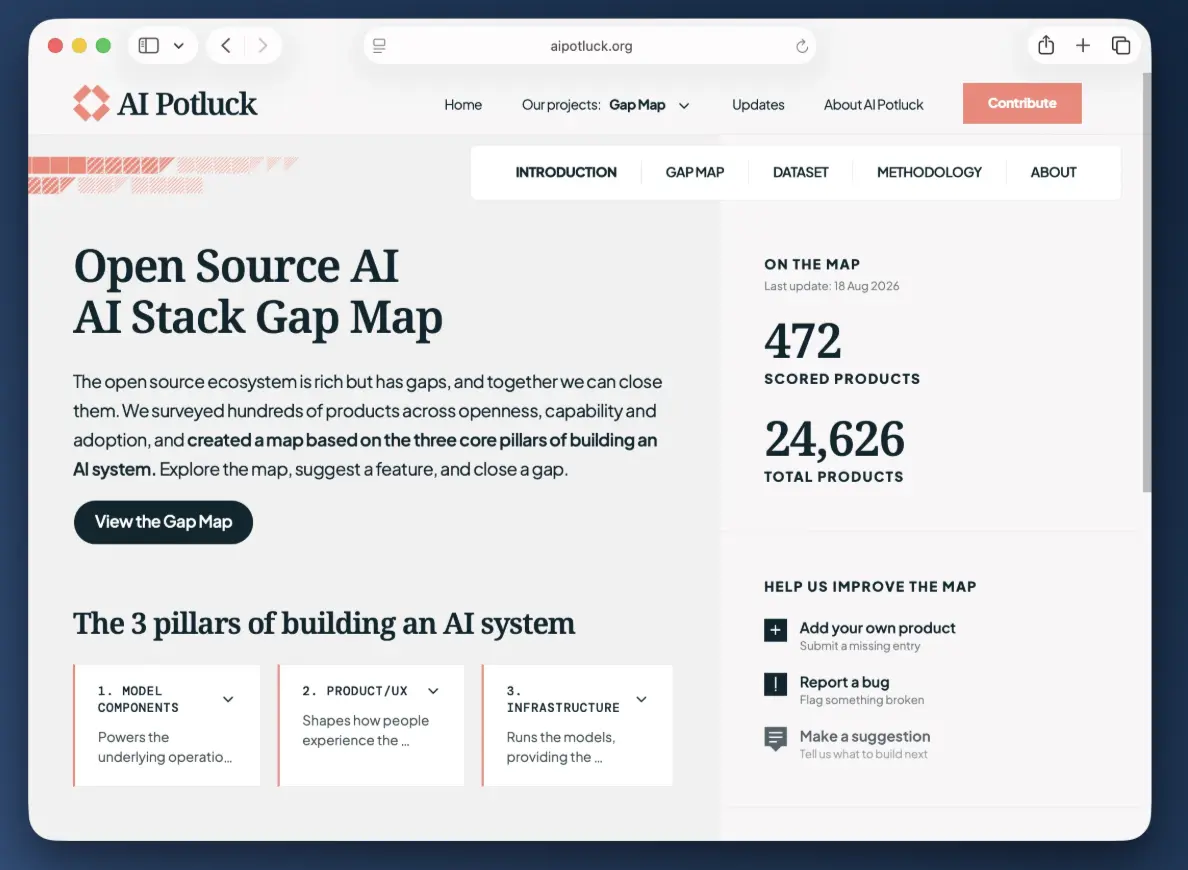
Task: Open the Make a suggestion link
Action: (x=864, y=737)
